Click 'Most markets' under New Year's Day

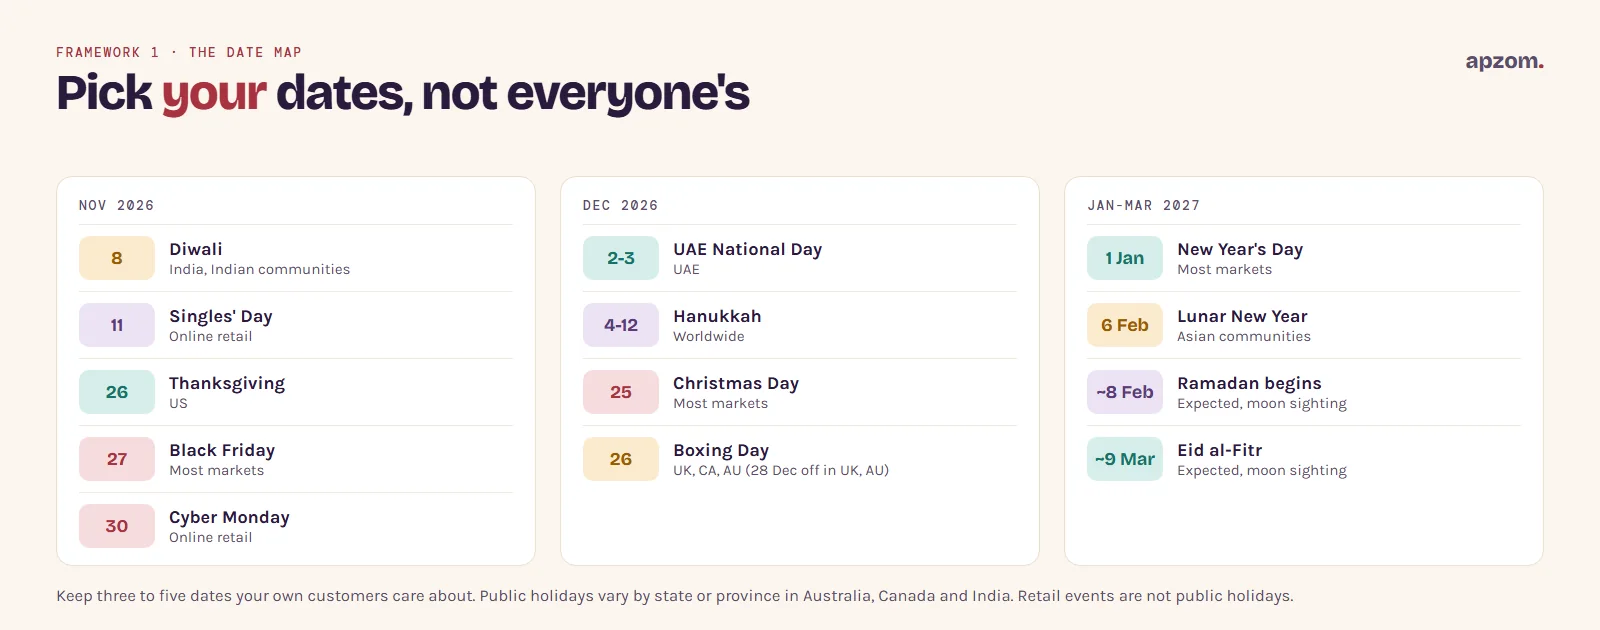point(1225,269)
